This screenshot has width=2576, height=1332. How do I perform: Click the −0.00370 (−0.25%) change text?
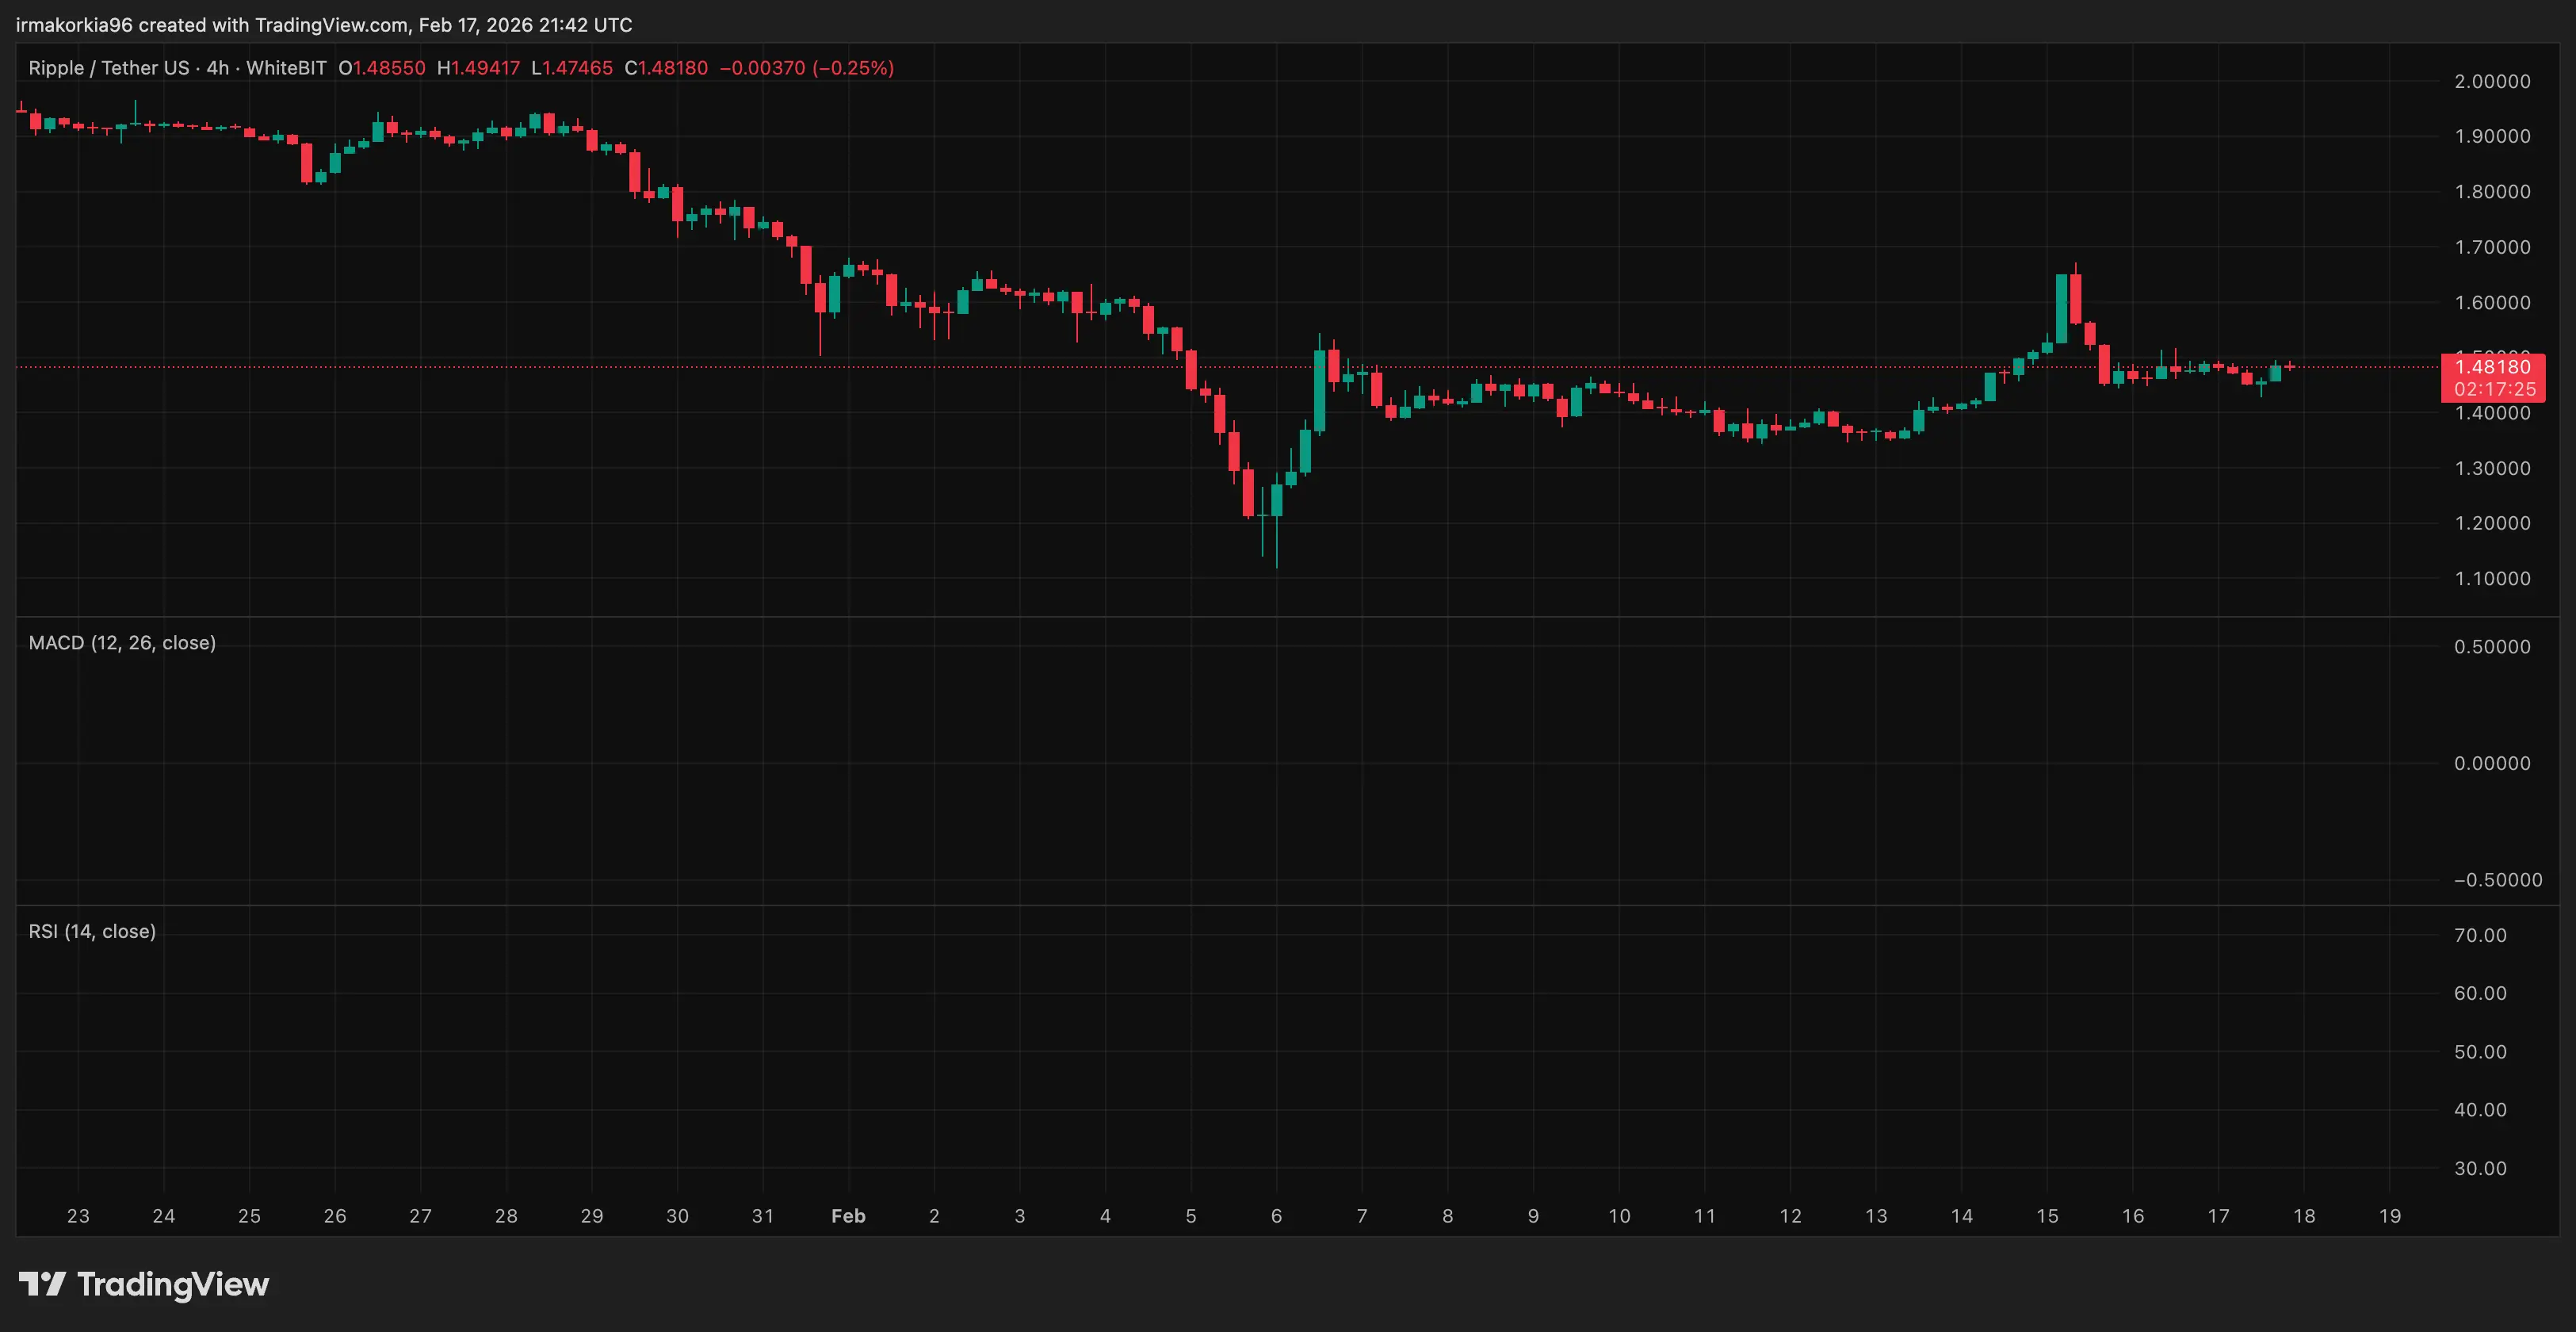806,68
